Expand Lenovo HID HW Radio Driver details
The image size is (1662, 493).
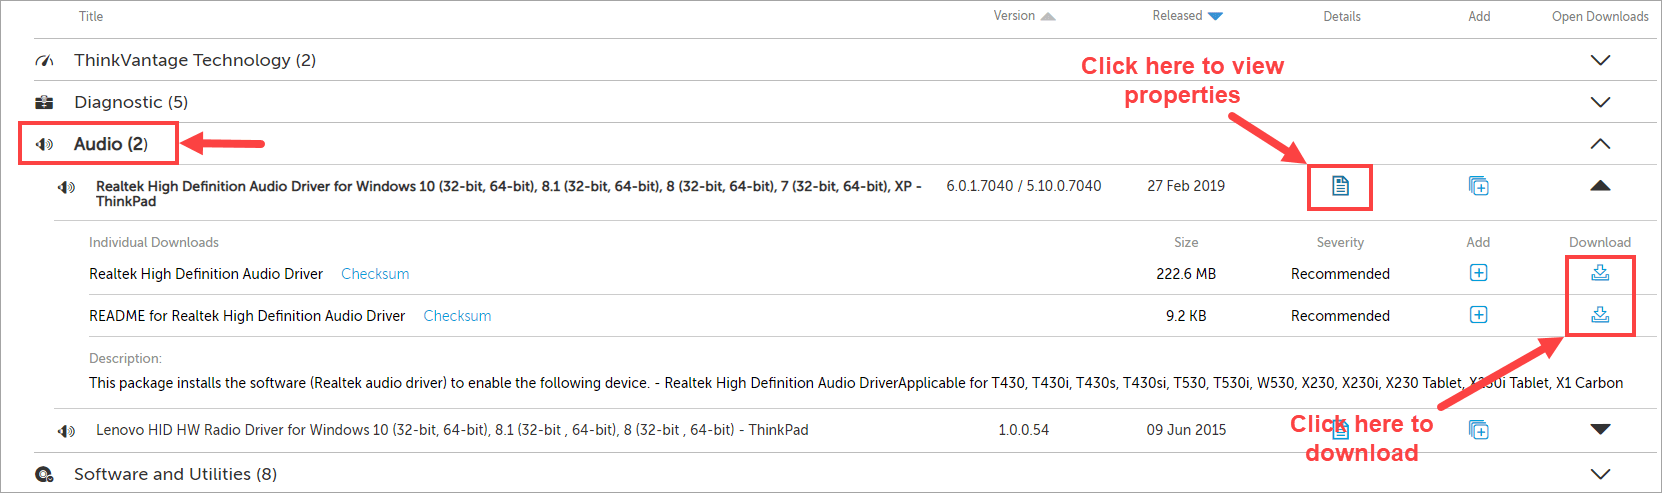click(1600, 429)
